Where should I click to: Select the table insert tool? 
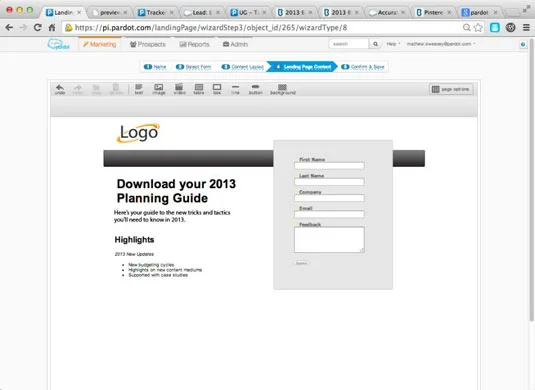[x=199, y=89]
